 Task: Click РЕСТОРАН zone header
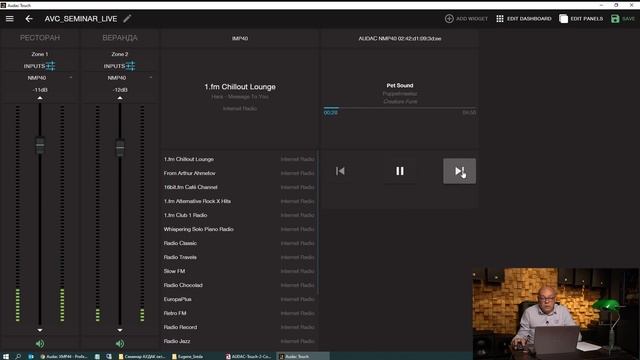point(40,38)
